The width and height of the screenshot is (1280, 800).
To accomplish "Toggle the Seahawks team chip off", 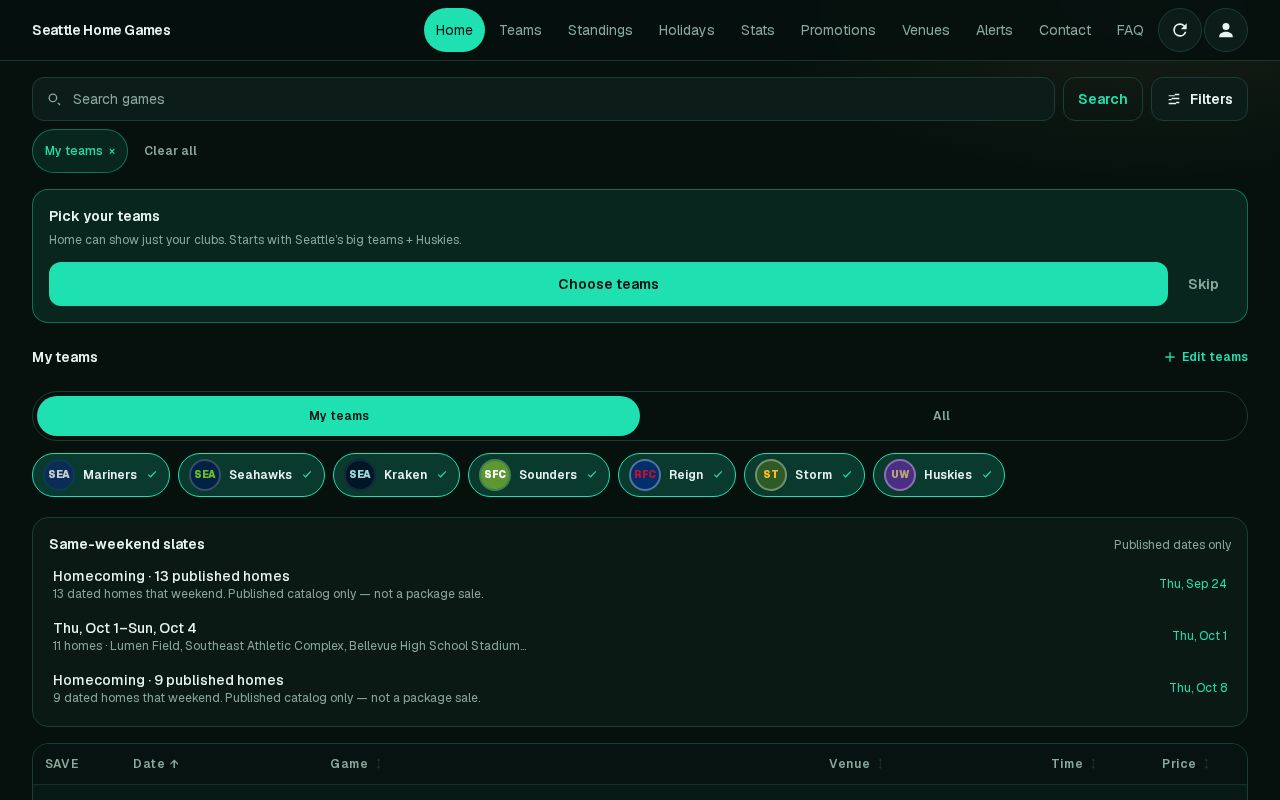I will pos(251,475).
